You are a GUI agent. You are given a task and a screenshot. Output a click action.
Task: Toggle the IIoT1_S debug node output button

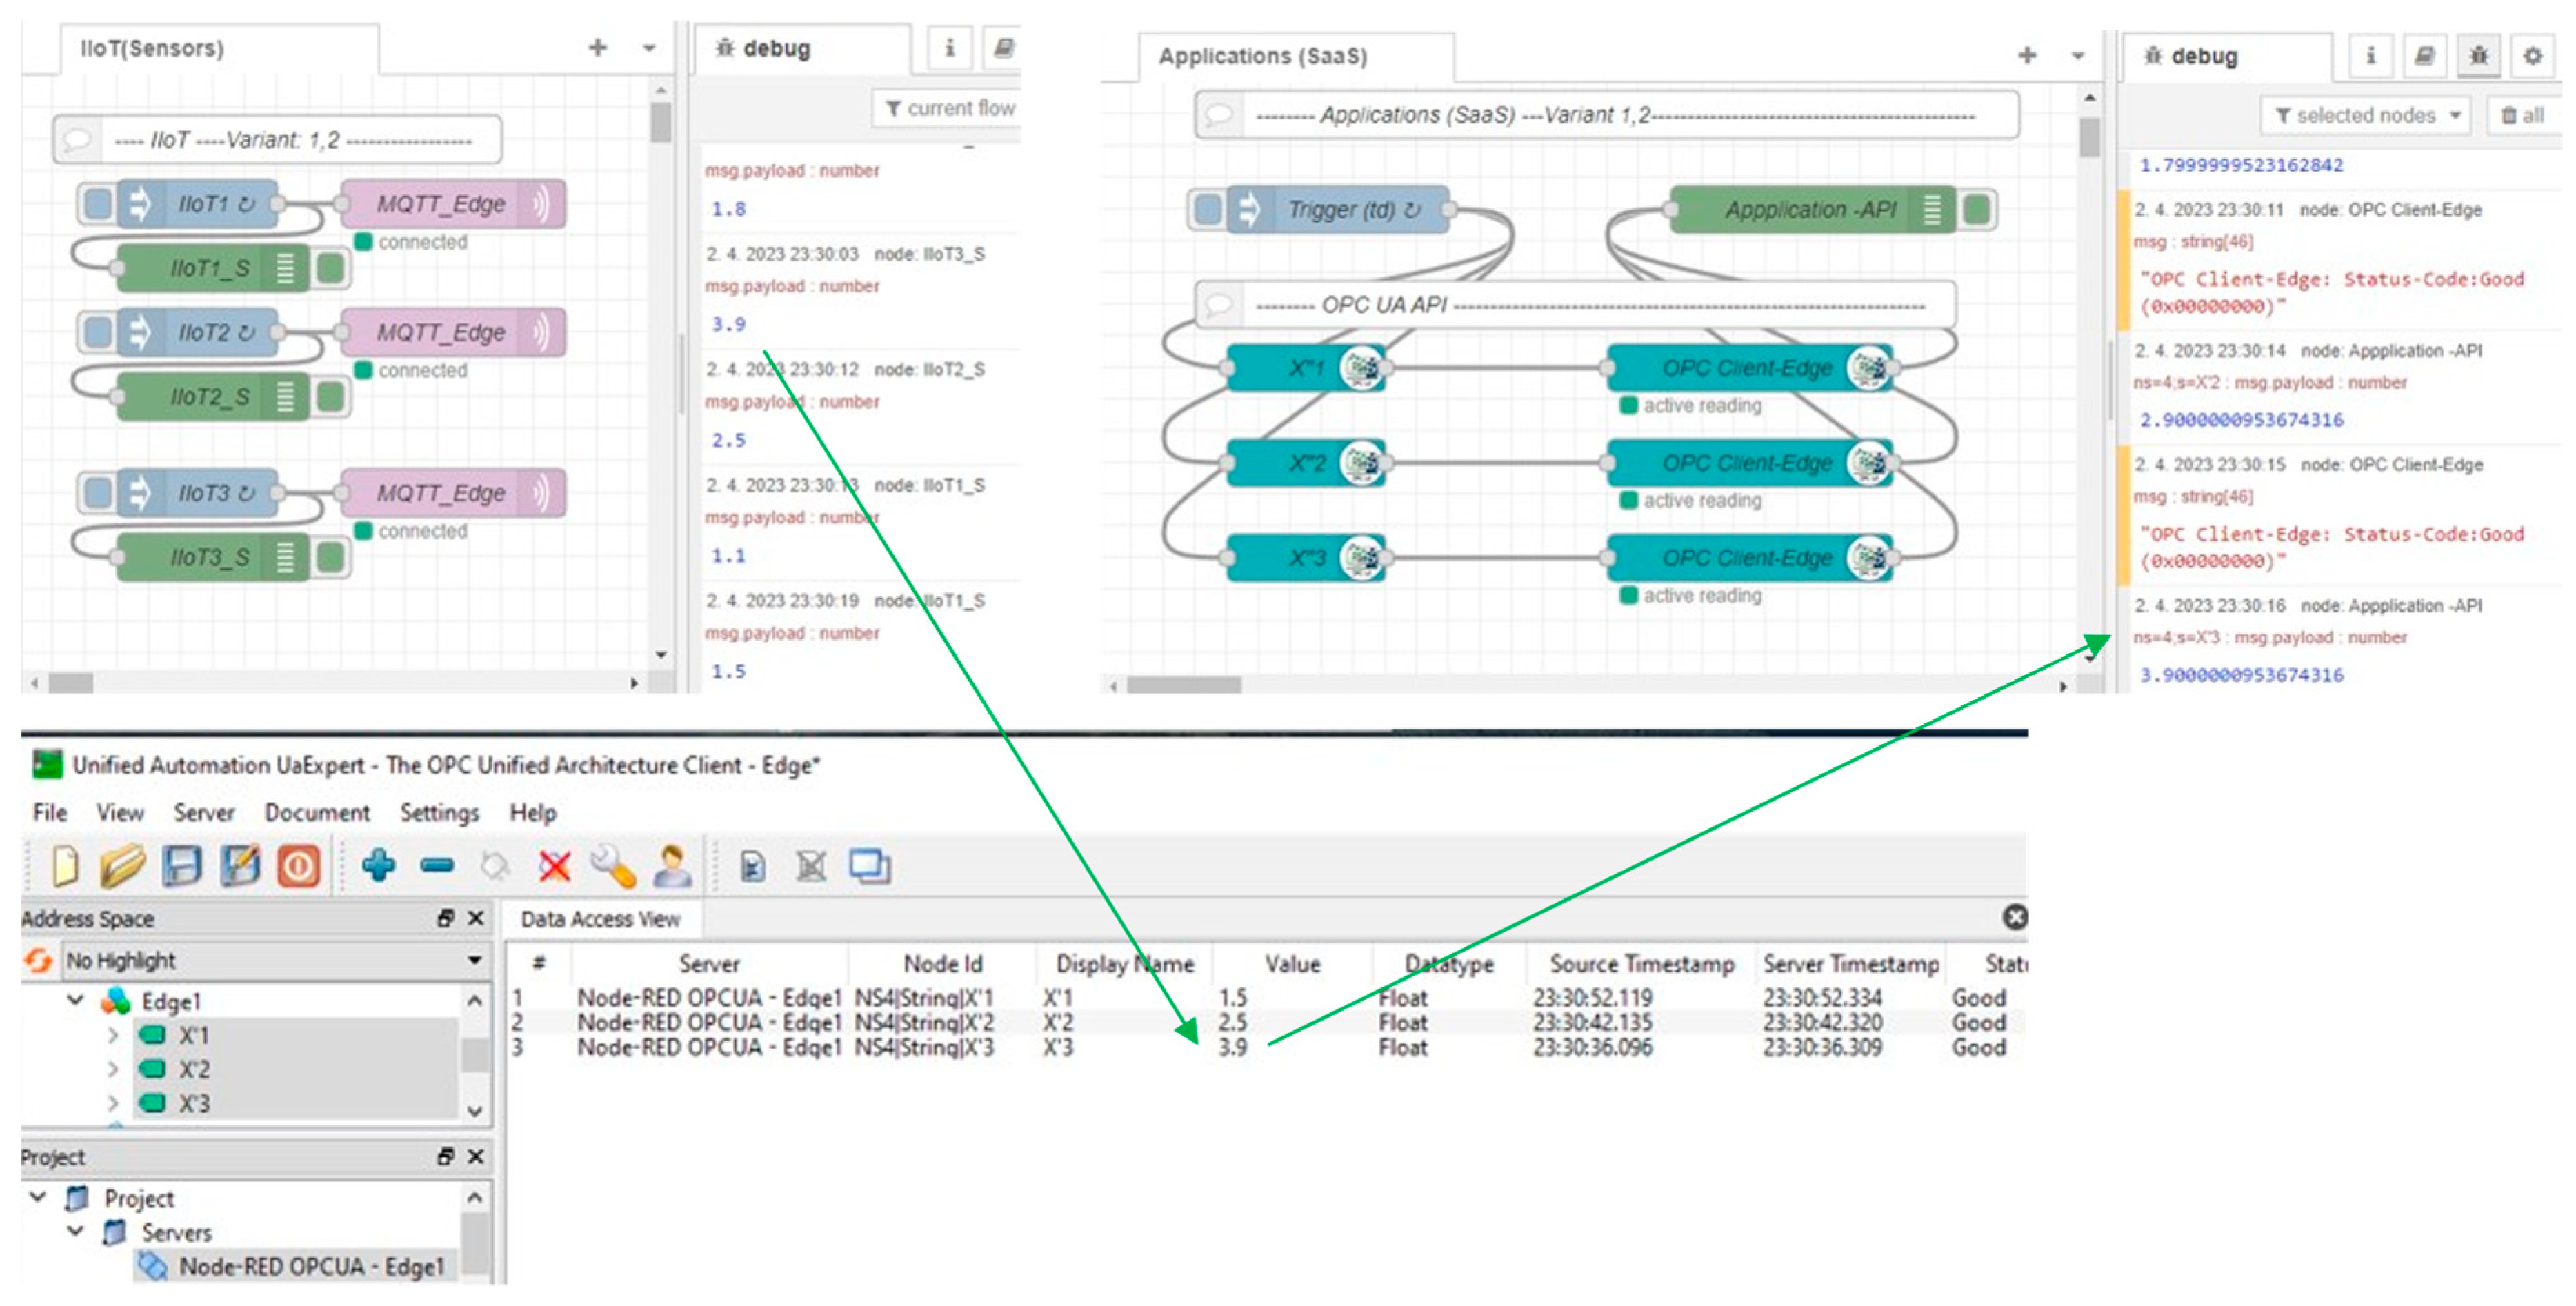point(331,268)
